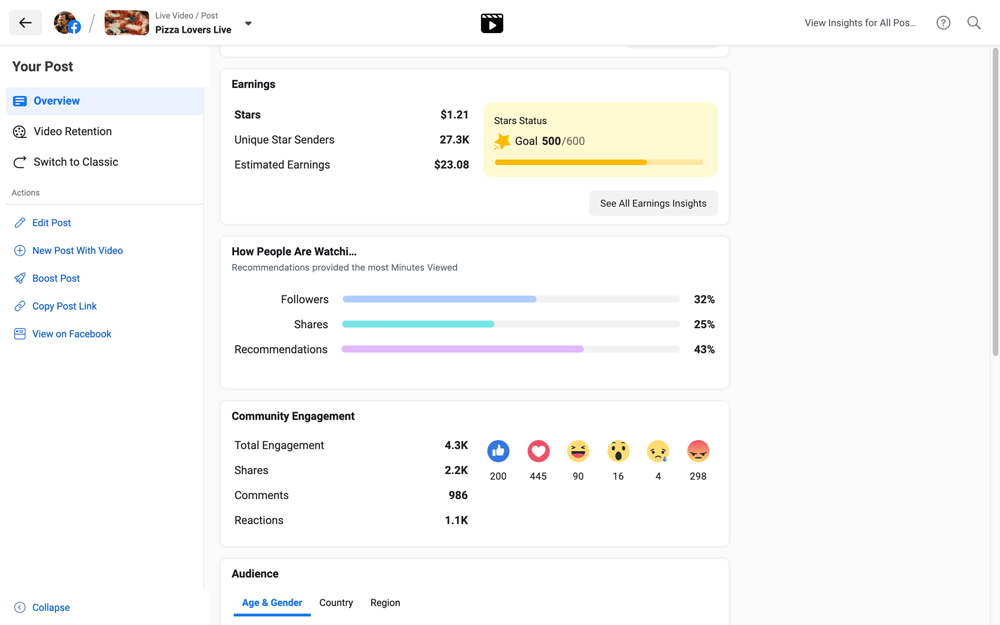Click the Pizza Lovers Live thumbnail
The image size is (1000, 625).
pyautogui.click(x=127, y=23)
